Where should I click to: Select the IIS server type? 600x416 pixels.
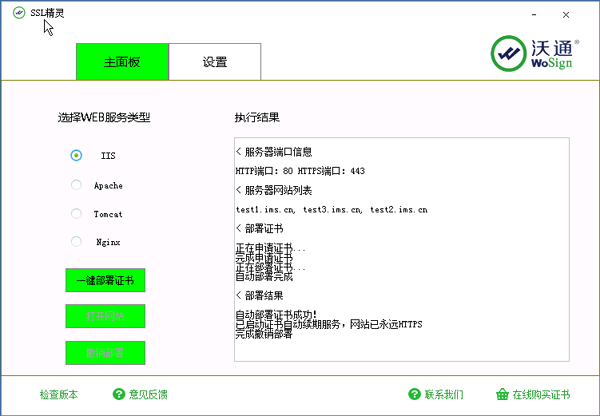[x=77, y=155]
